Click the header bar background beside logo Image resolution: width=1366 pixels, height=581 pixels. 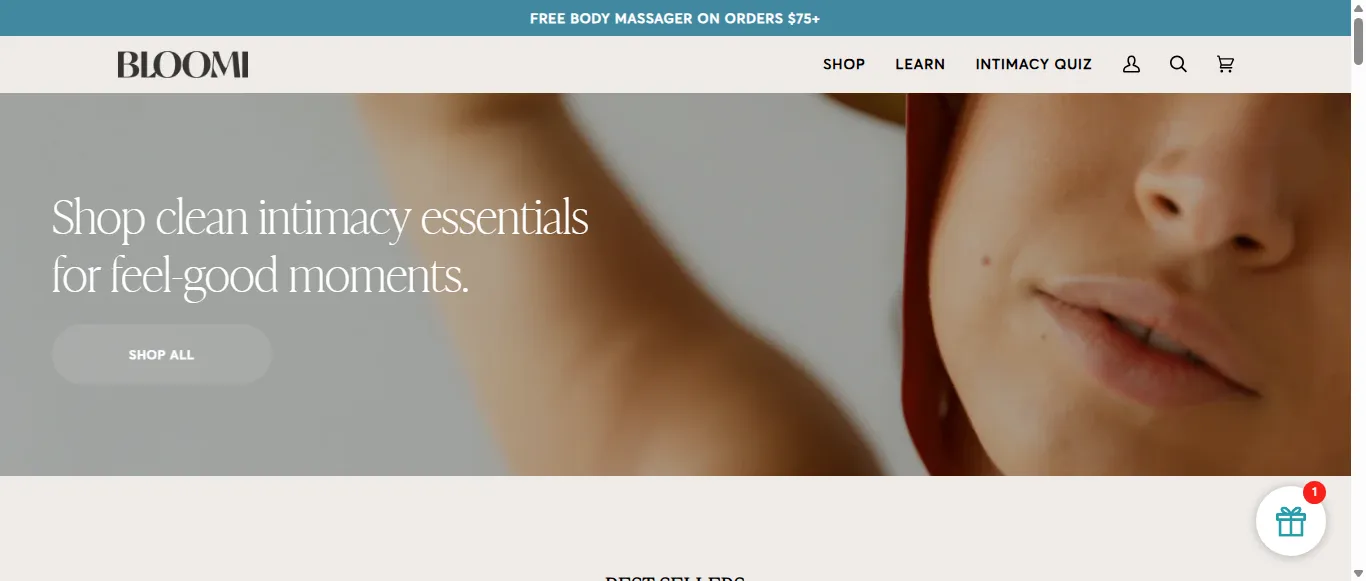click(x=530, y=64)
